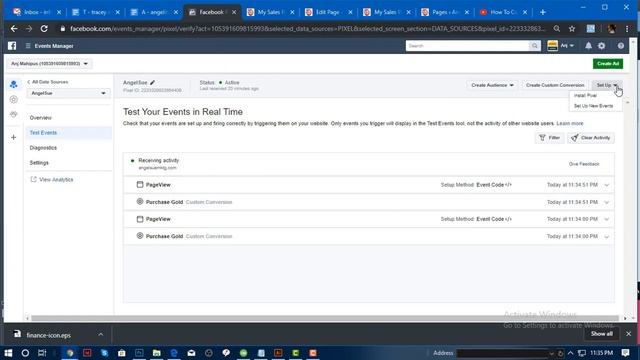The height and width of the screenshot is (360, 640).
Task: Open the finance-icon.eps downloaded file
Action: (x=48, y=335)
